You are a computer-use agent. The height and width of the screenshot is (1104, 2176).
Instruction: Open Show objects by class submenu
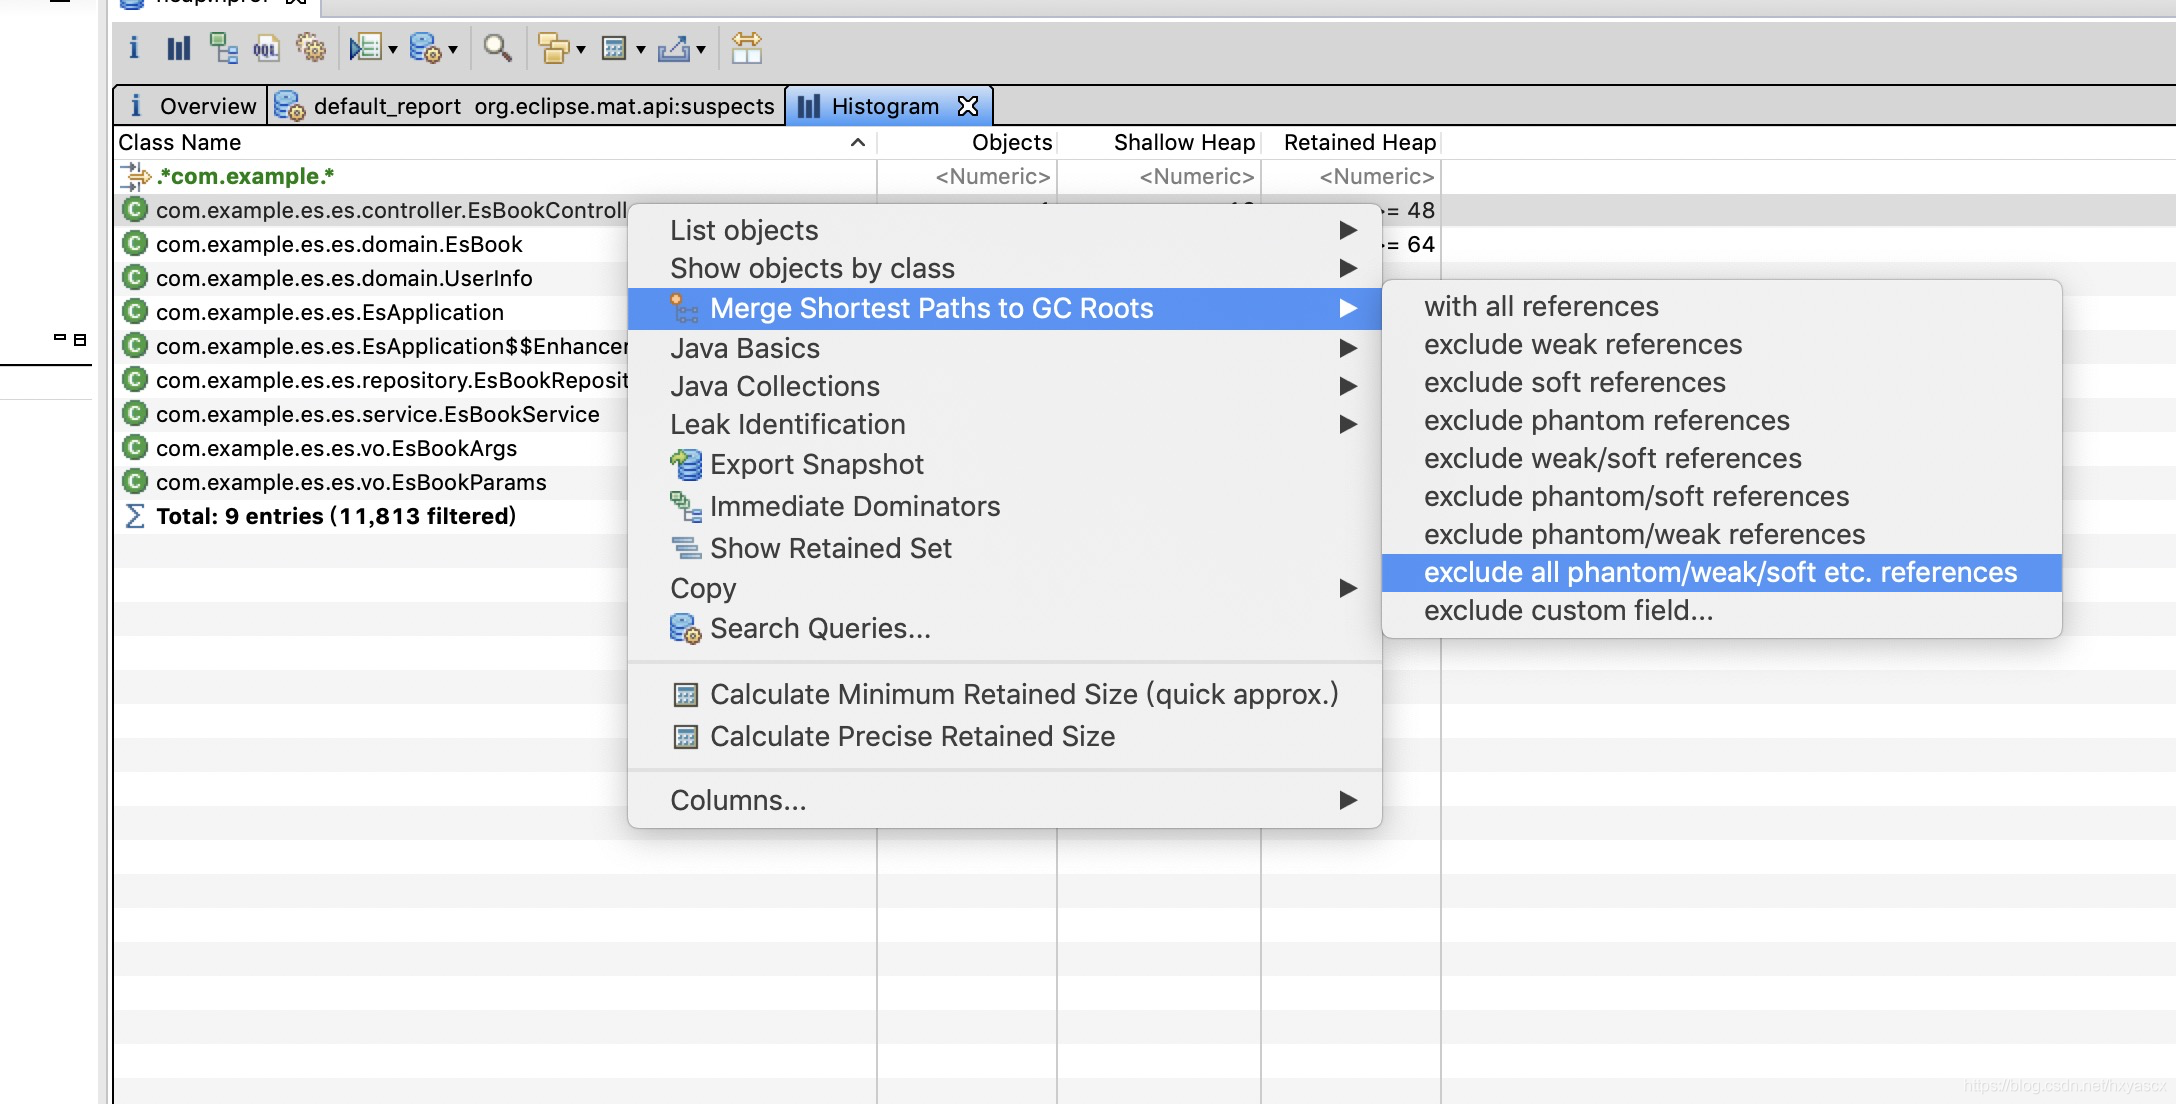(1004, 268)
